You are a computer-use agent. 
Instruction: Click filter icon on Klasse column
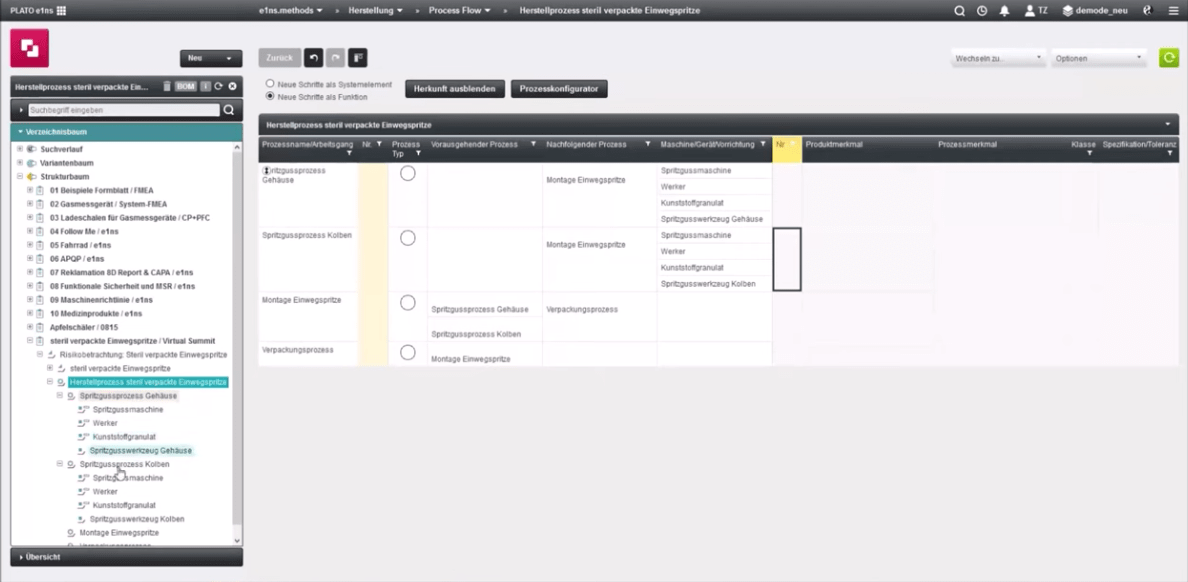click(1090, 153)
